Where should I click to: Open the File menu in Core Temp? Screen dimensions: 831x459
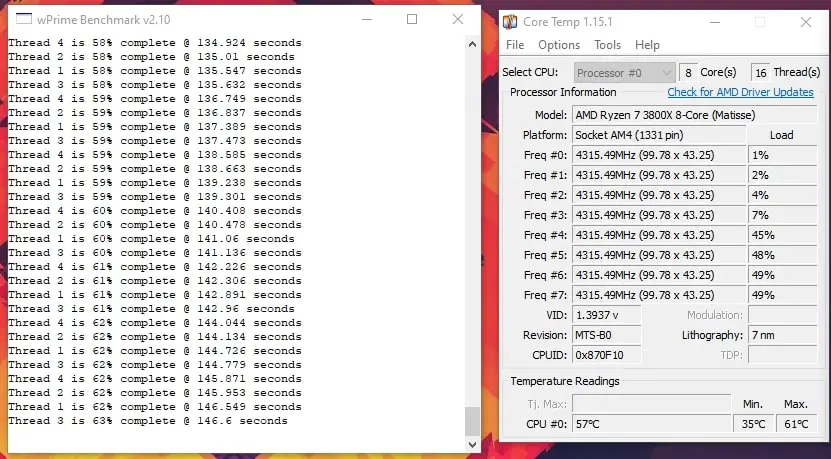click(515, 45)
